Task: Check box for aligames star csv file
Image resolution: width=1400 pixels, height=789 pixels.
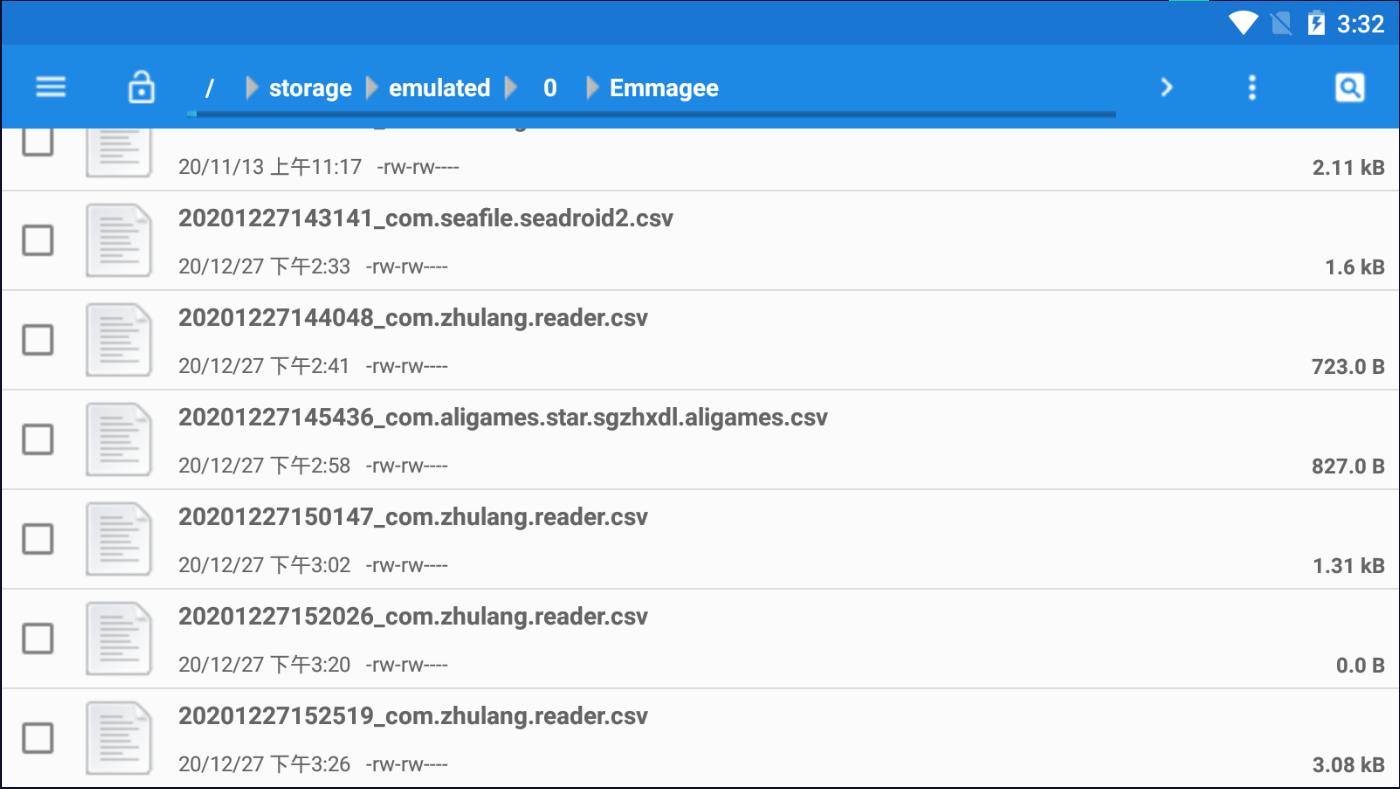Action: tap(38, 439)
